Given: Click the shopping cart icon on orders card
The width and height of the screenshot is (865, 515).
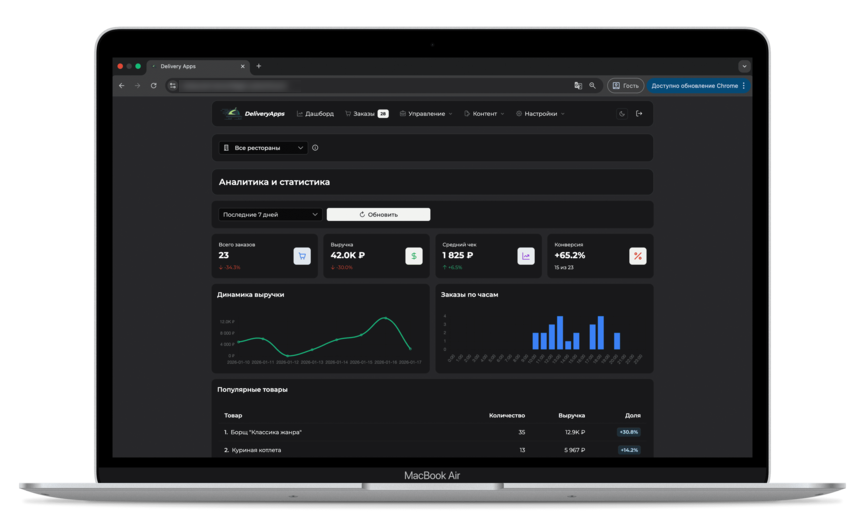Looking at the screenshot, I should [301, 256].
